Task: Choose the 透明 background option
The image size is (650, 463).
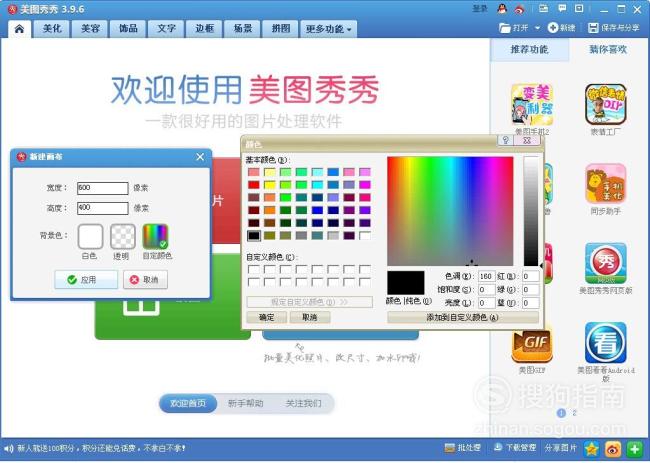Action: click(x=123, y=236)
